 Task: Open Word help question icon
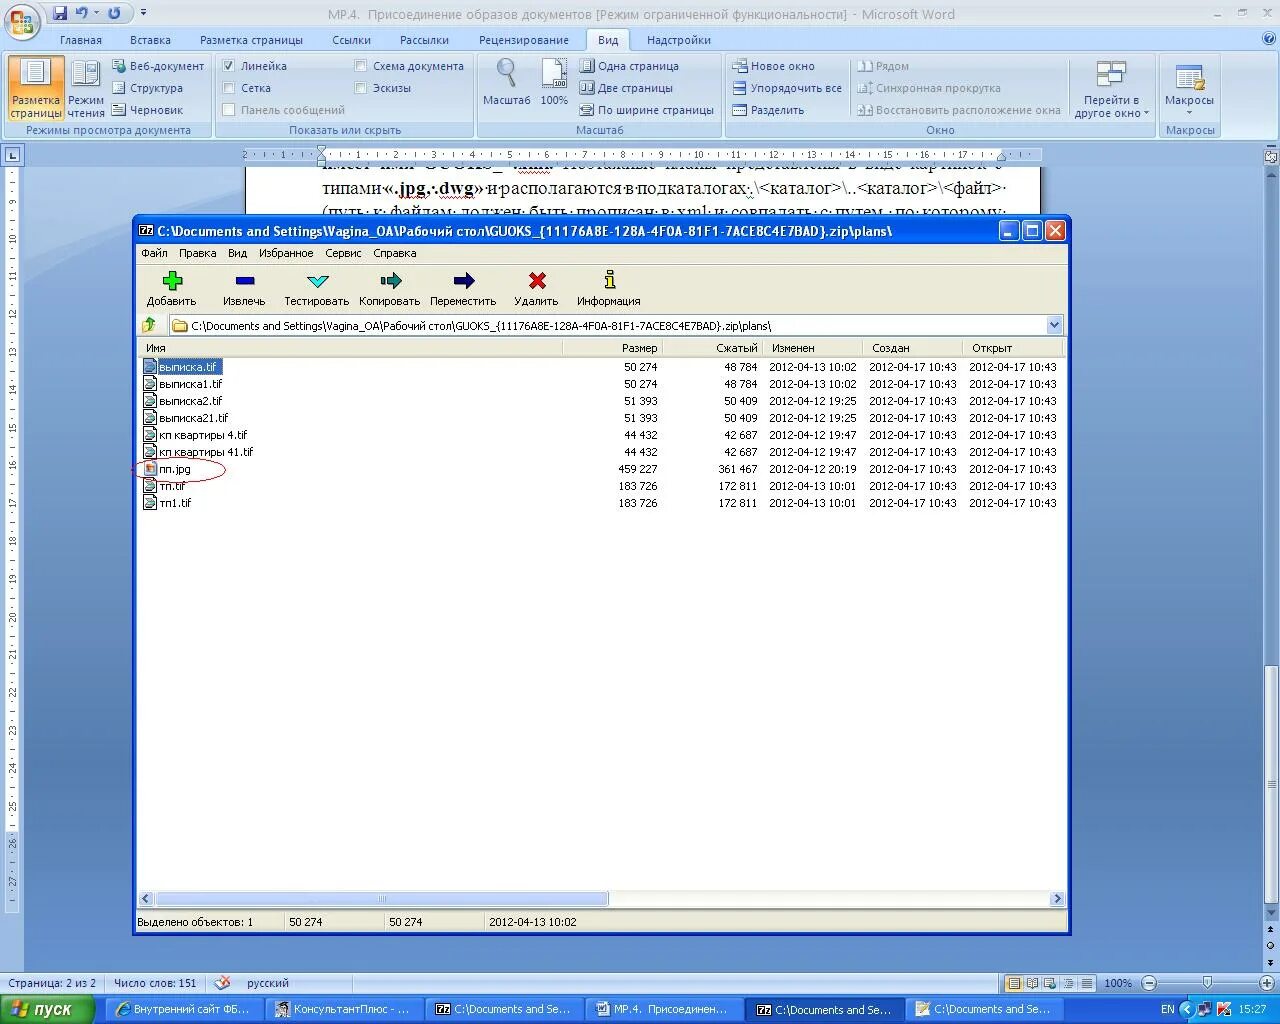pyautogui.click(x=1269, y=39)
